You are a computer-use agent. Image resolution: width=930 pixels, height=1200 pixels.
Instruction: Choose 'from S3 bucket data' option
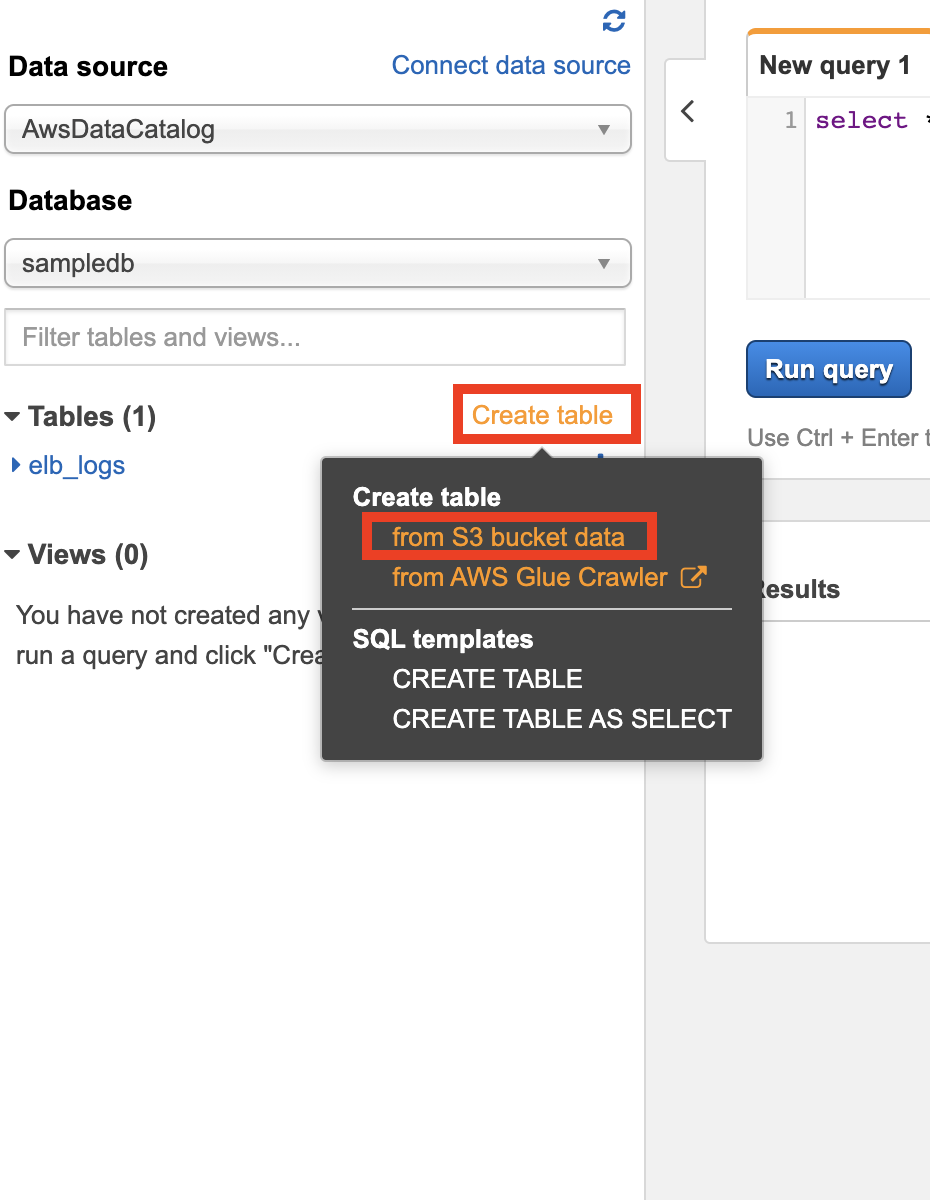click(508, 537)
